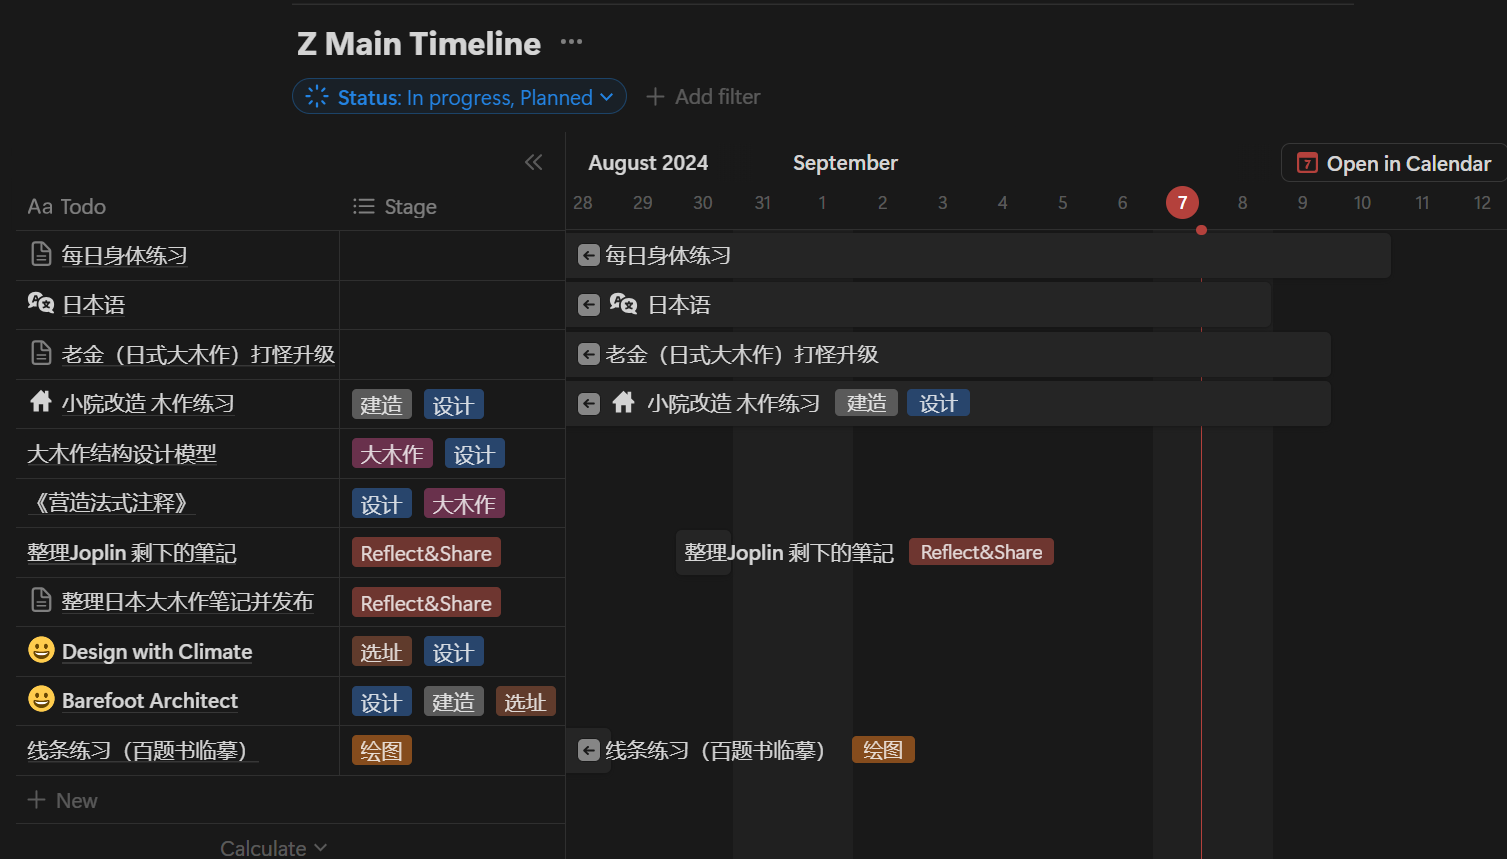Collapse the table with double chevron icon
Image resolution: width=1507 pixels, height=859 pixels.
click(533, 162)
